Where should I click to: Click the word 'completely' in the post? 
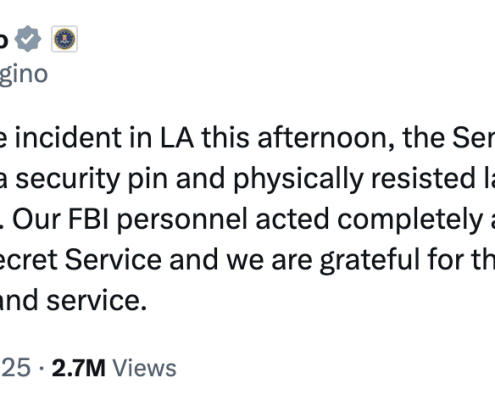coord(410,221)
